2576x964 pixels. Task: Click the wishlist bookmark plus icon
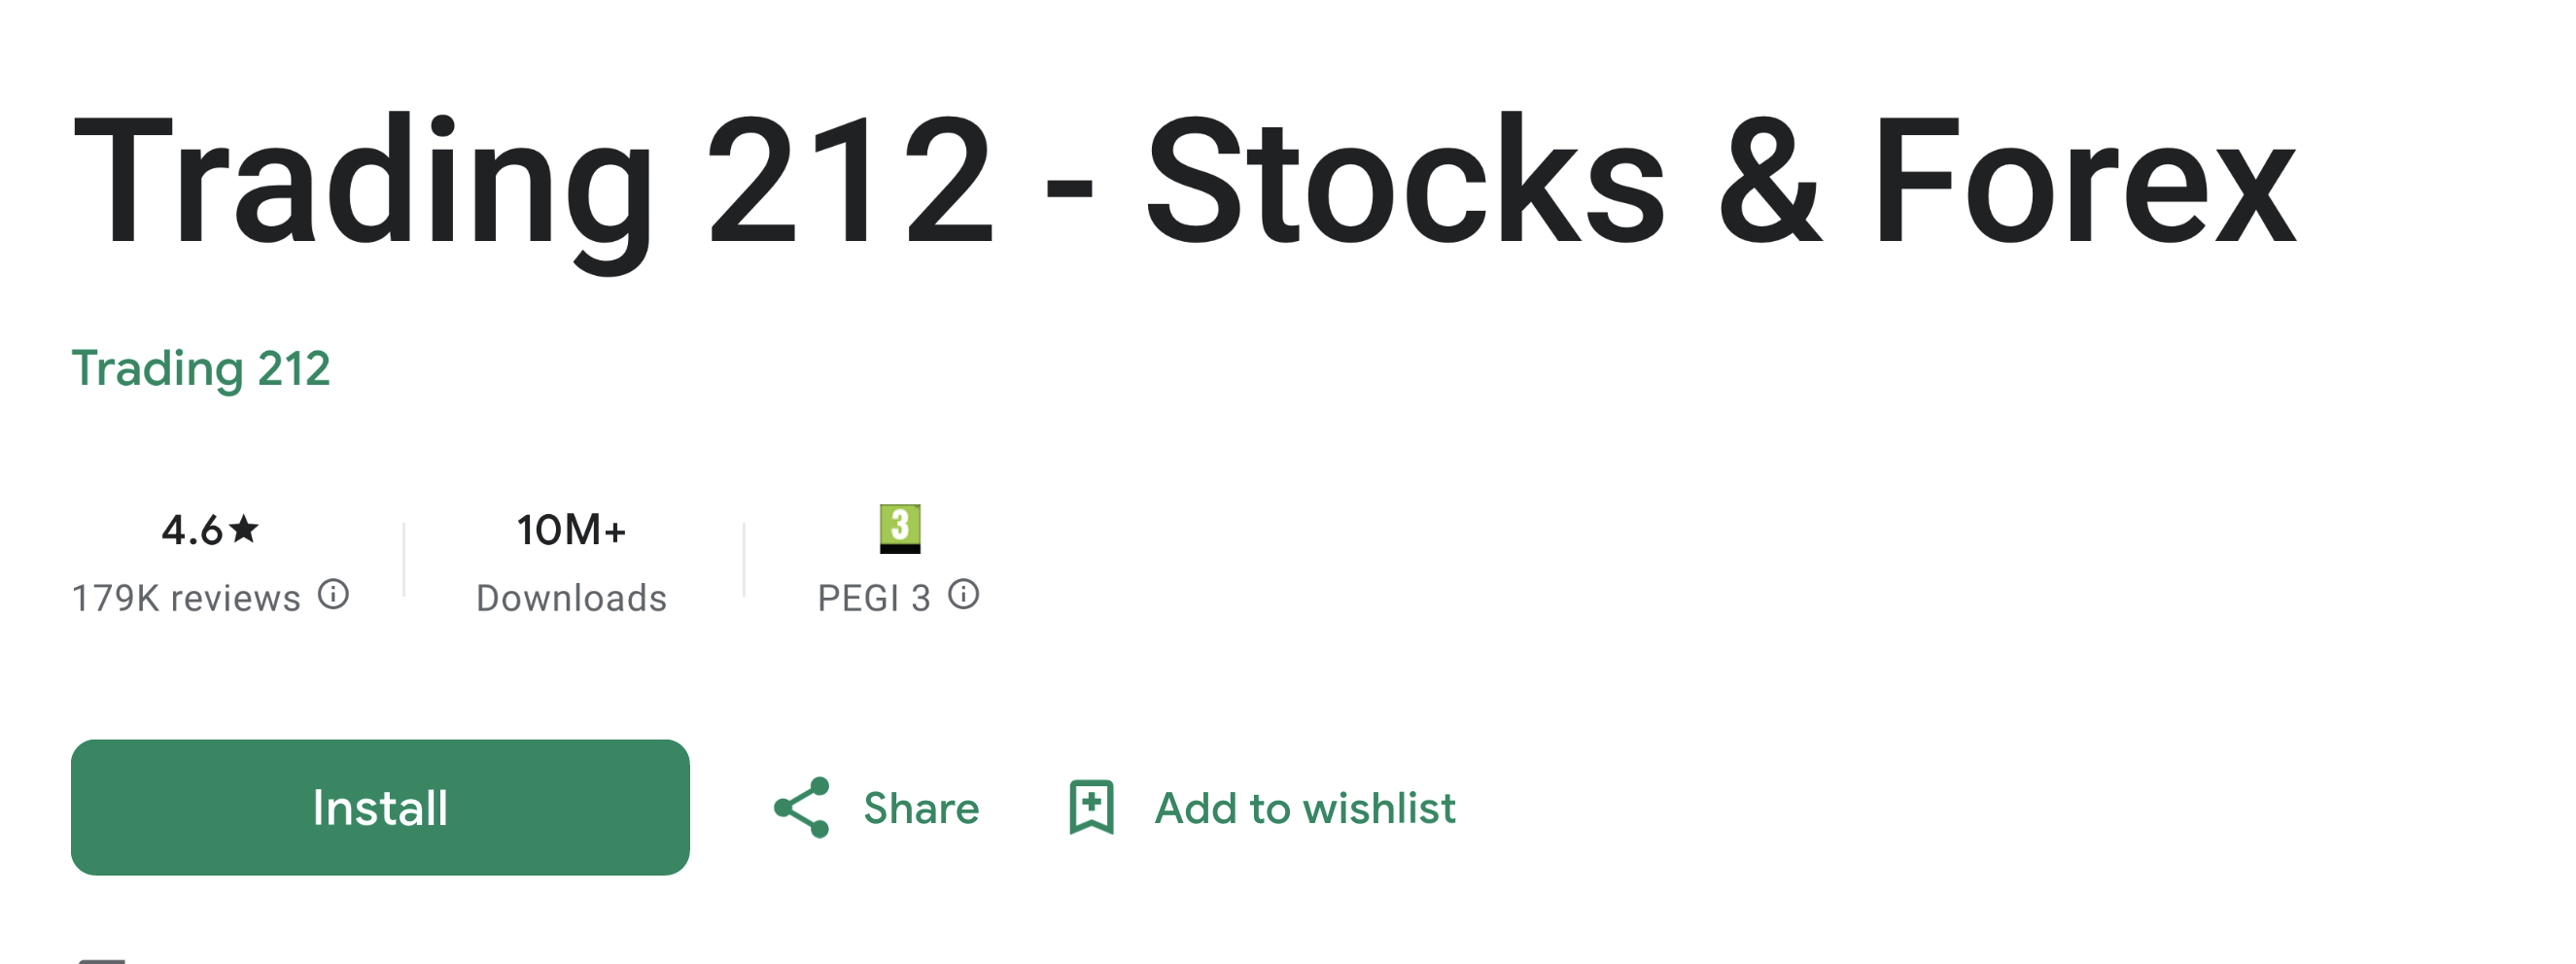point(1091,807)
